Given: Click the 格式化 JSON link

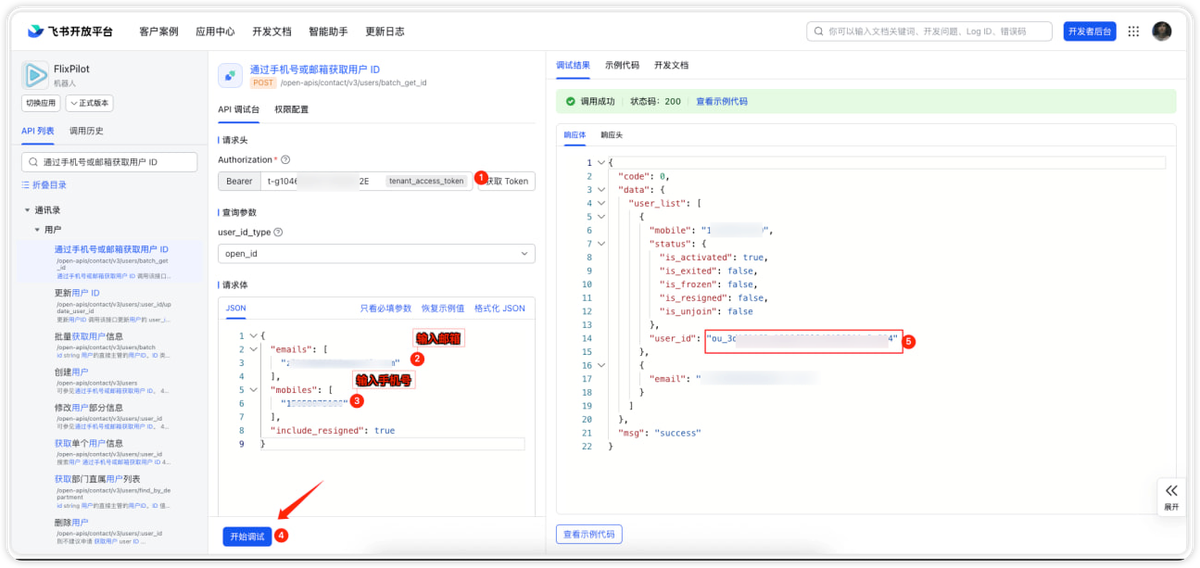Looking at the screenshot, I should pos(500,308).
